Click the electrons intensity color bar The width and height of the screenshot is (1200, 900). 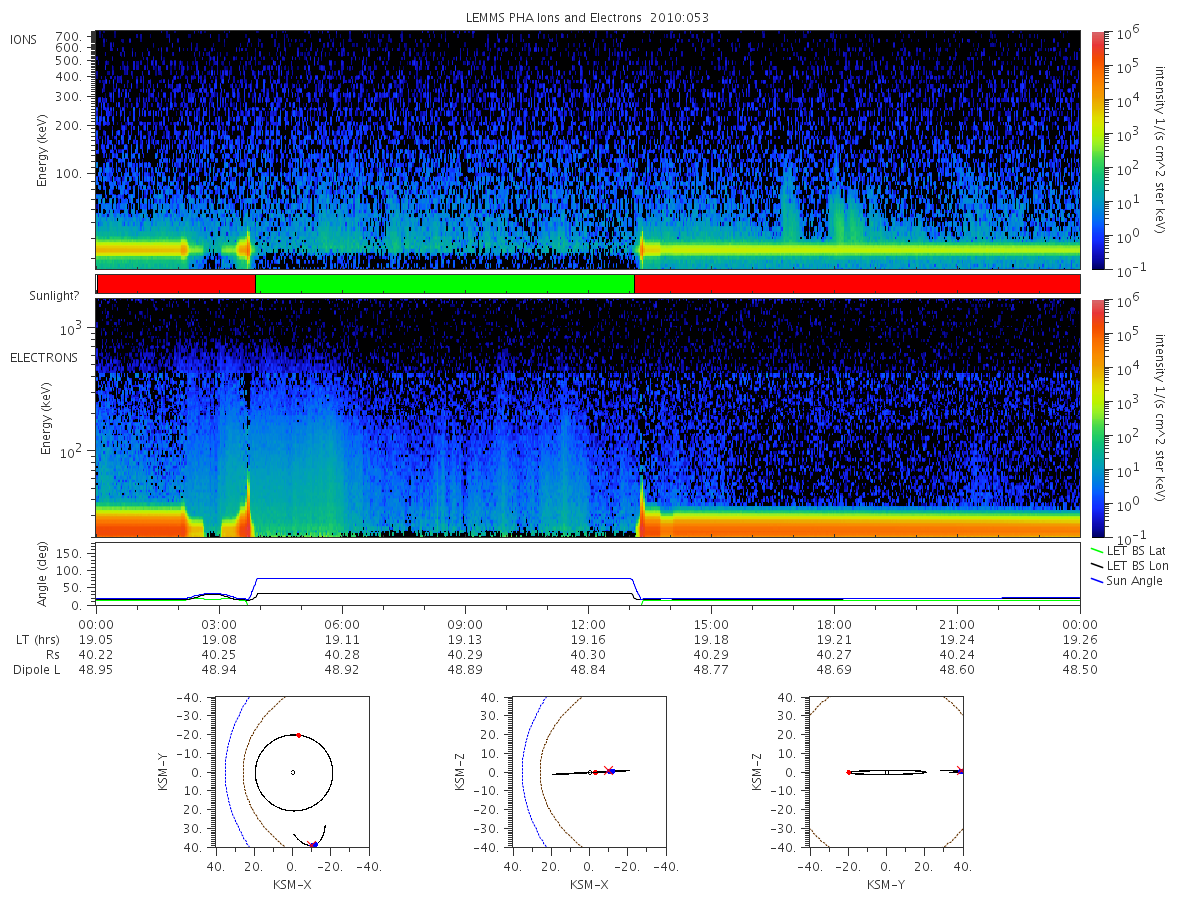[x=1097, y=418]
